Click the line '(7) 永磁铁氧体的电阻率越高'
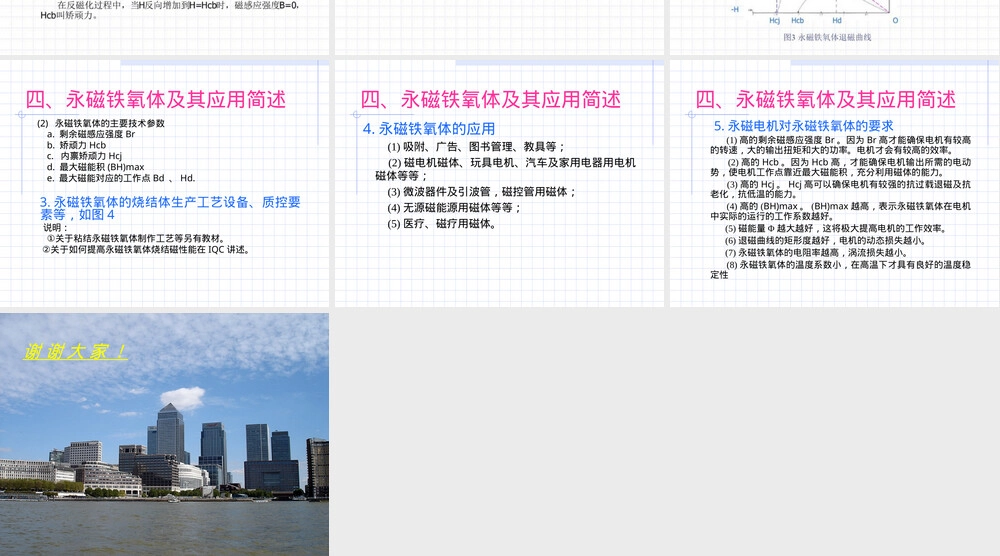The height and width of the screenshot is (556, 1000). [817, 252]
